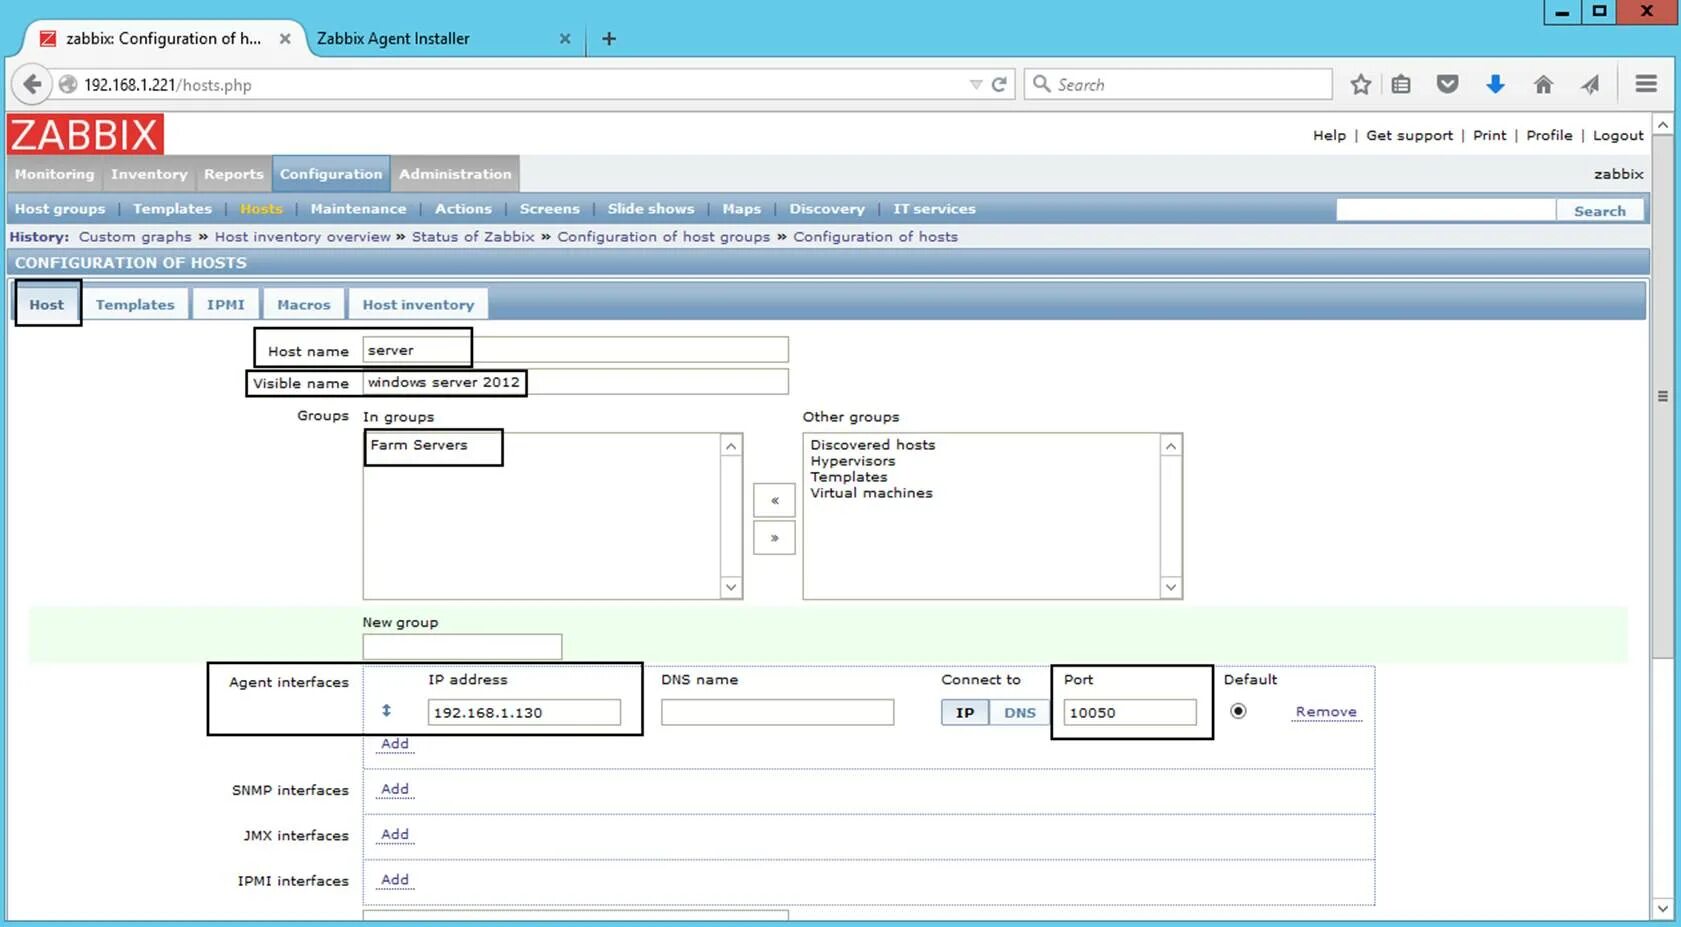
Task: Click the Visible name input field
Action: [x=575, y=382]
